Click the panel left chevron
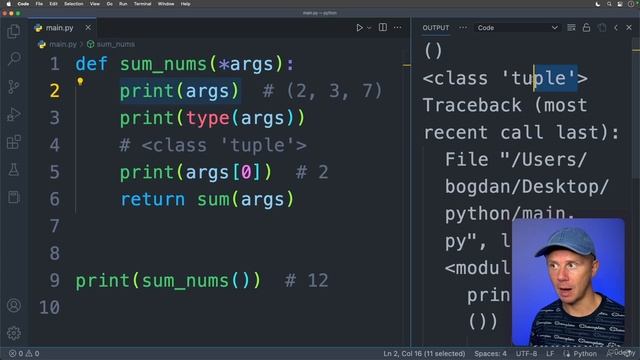Image resolution: width=640 pixels, height=360 pixels. [616, 28]
